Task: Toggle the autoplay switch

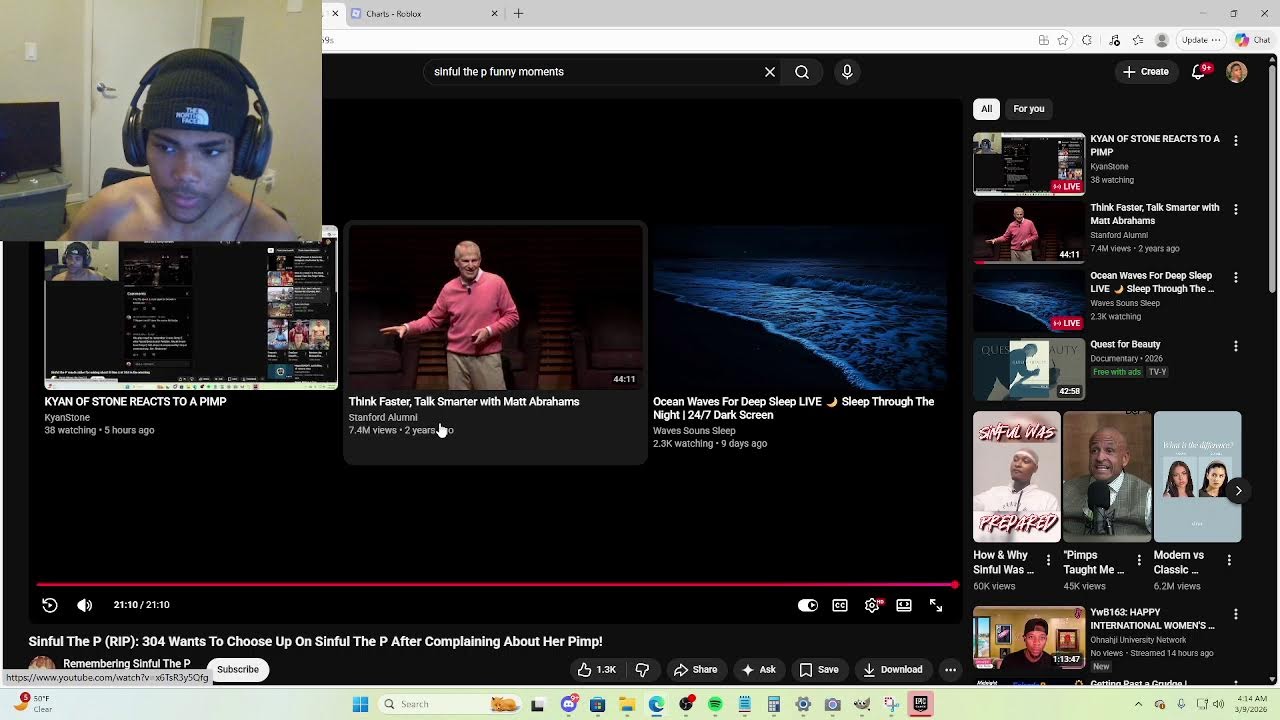Action: pyautogui.click(x=808, y=605)
